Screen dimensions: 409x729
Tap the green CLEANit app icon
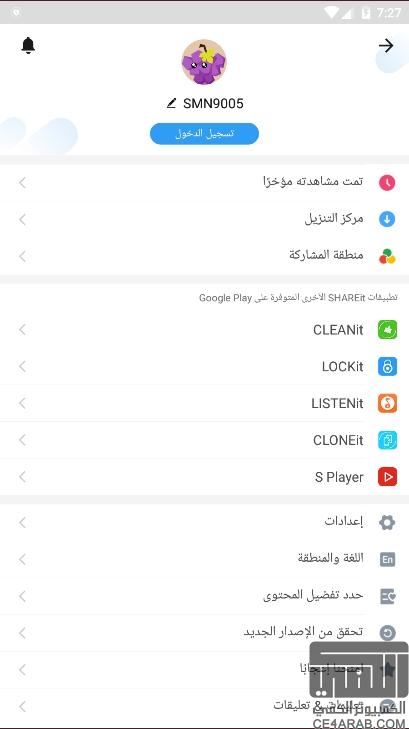point(387,330)
